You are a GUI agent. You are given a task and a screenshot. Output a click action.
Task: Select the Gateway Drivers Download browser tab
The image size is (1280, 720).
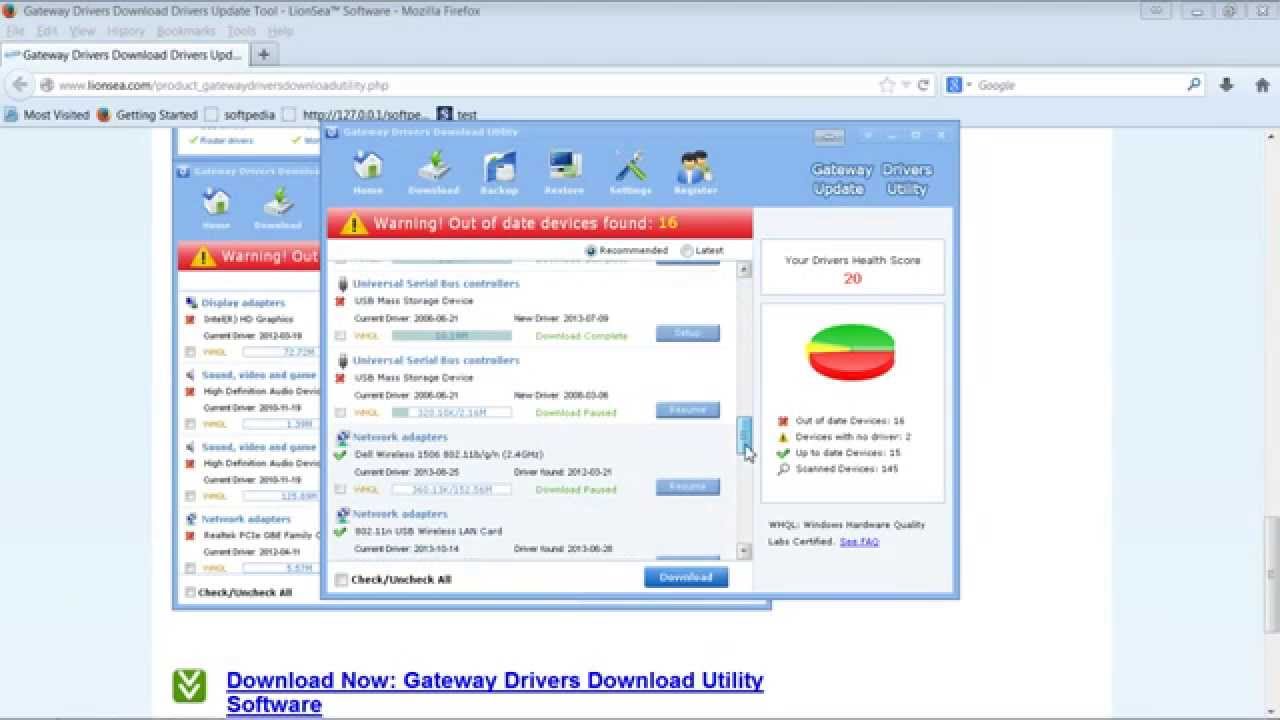tap(124, 55)
